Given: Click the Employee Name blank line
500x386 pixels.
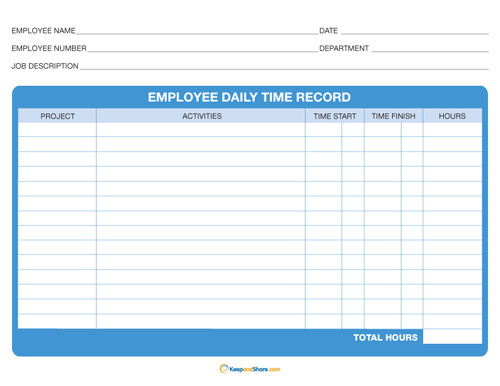Looking at the screenshot, I should tap(197, 32).
